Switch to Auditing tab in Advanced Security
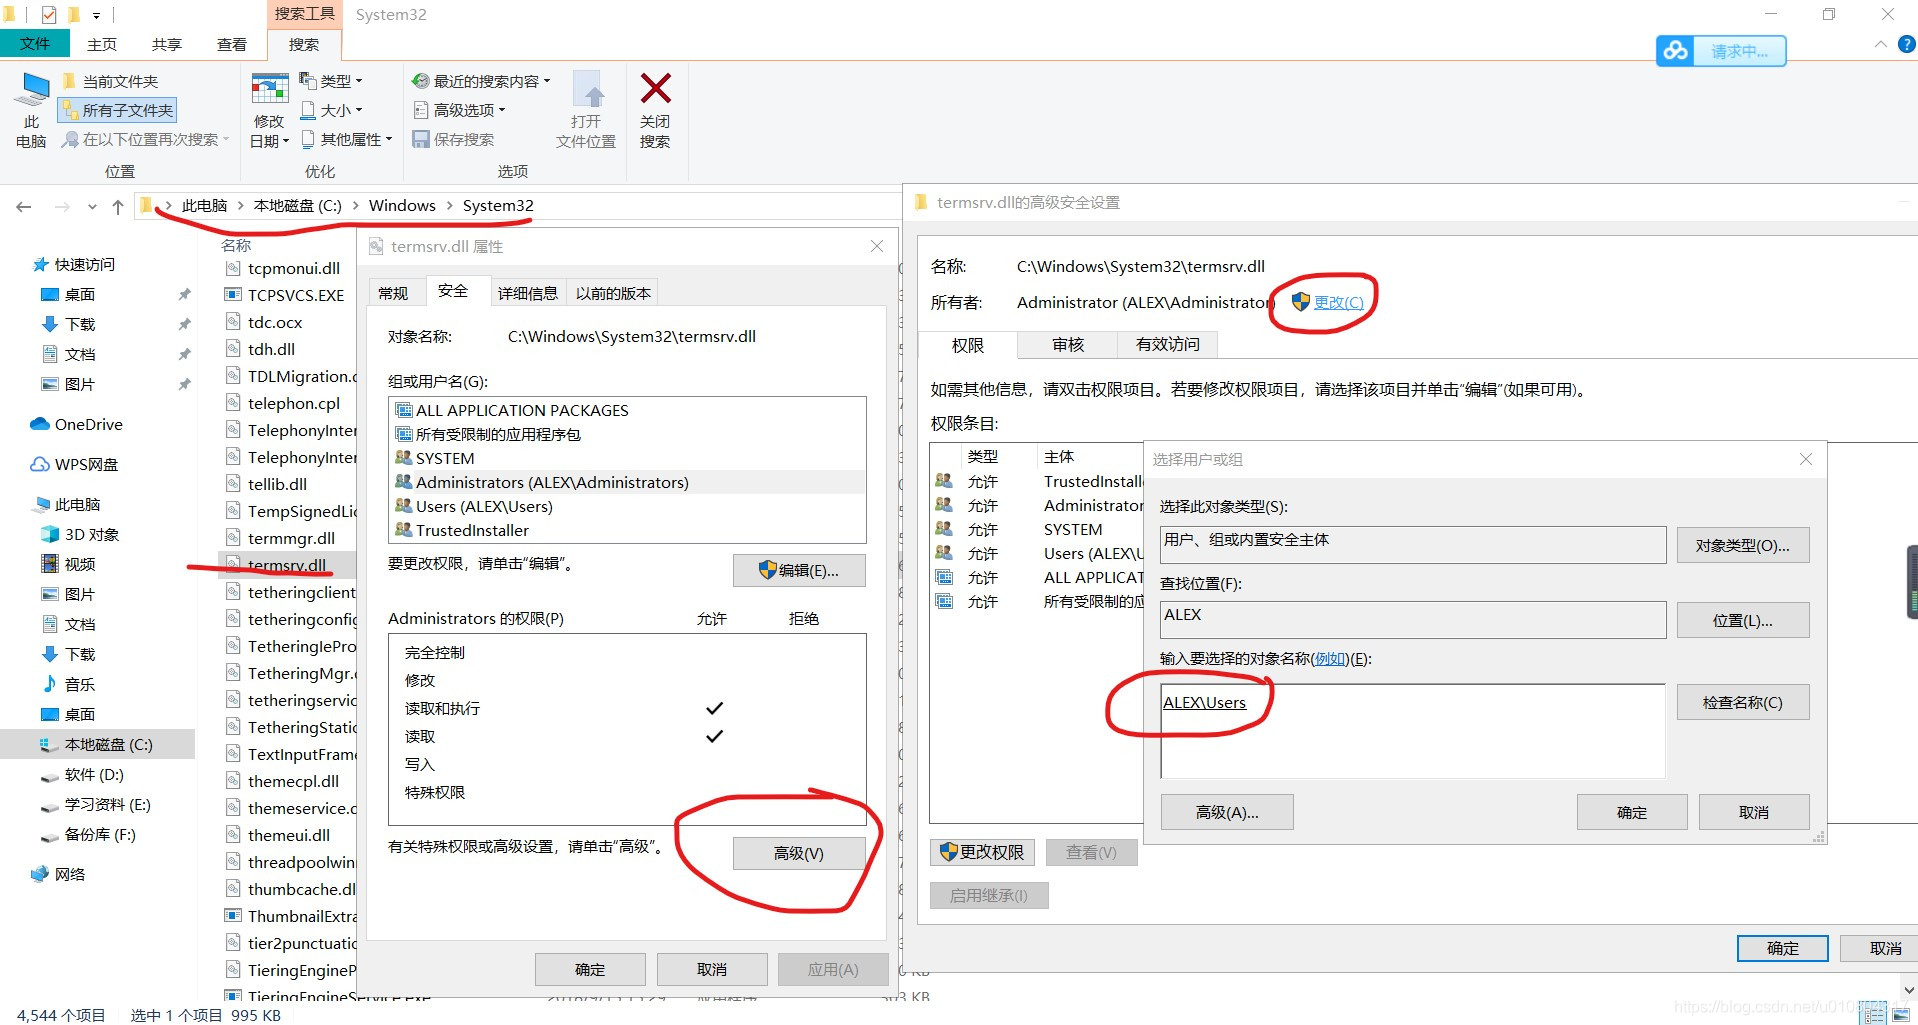 pos(1068,344)
